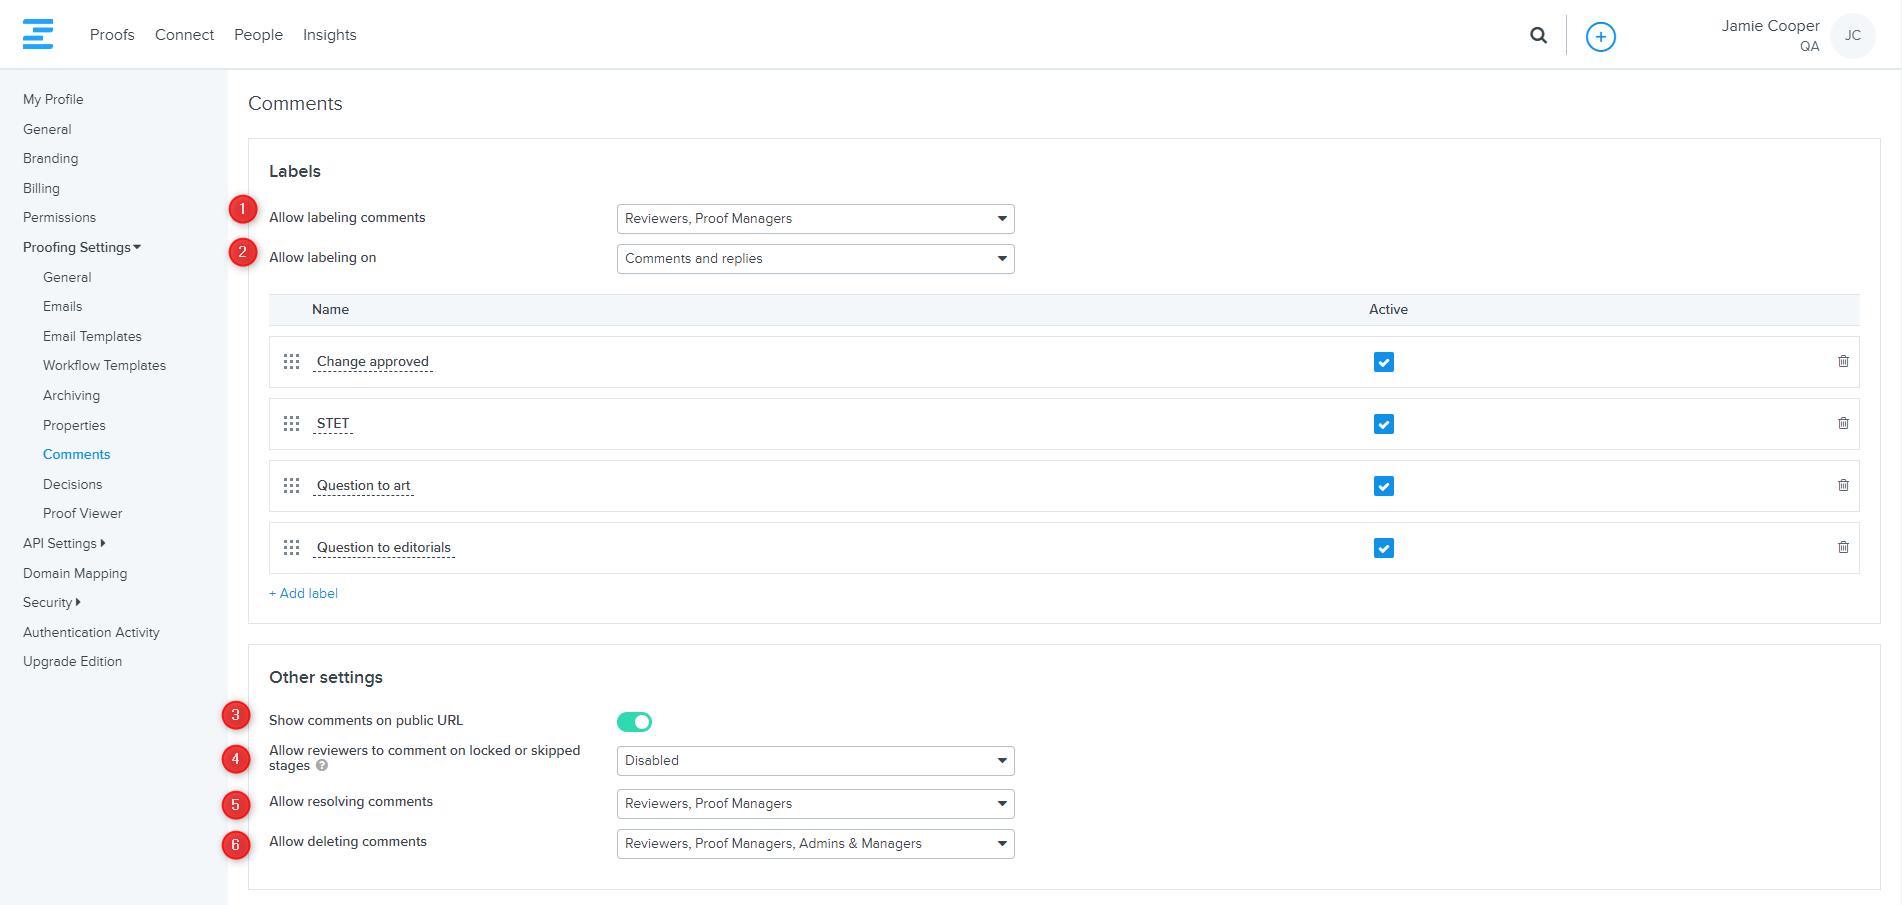Click the app logo in top-left

click(38, 34)
